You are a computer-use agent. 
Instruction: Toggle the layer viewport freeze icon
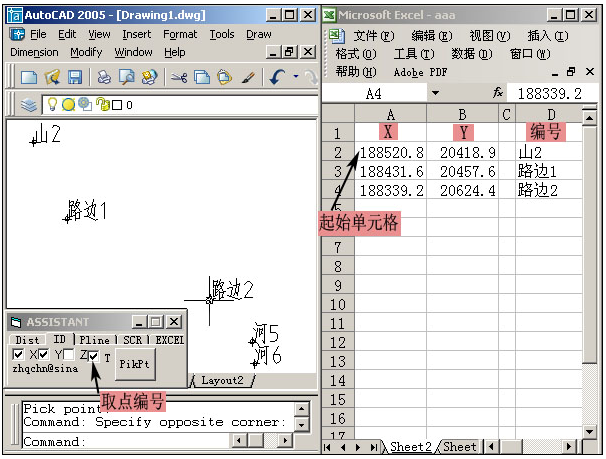pos(85,104)
